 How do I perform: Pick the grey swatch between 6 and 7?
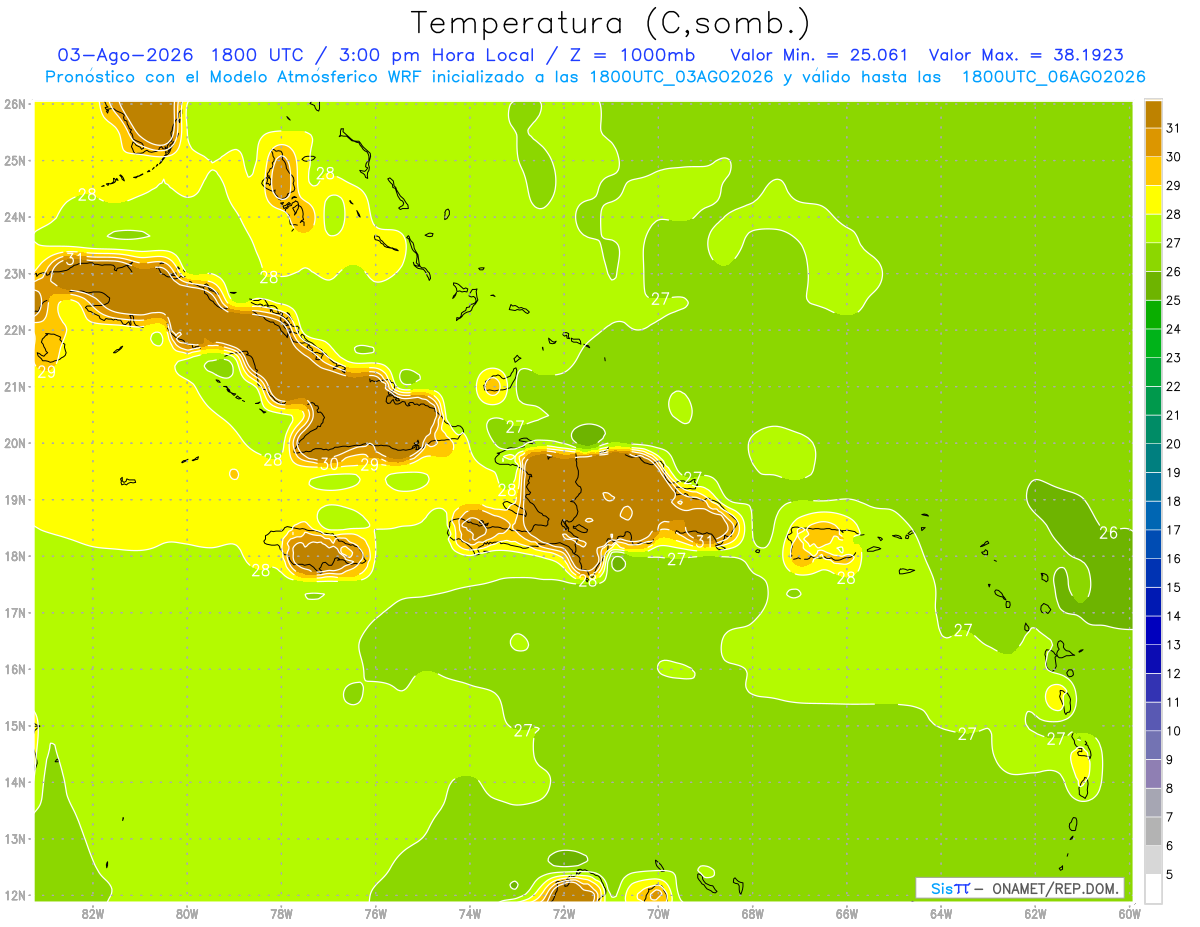coord(1154,831)
